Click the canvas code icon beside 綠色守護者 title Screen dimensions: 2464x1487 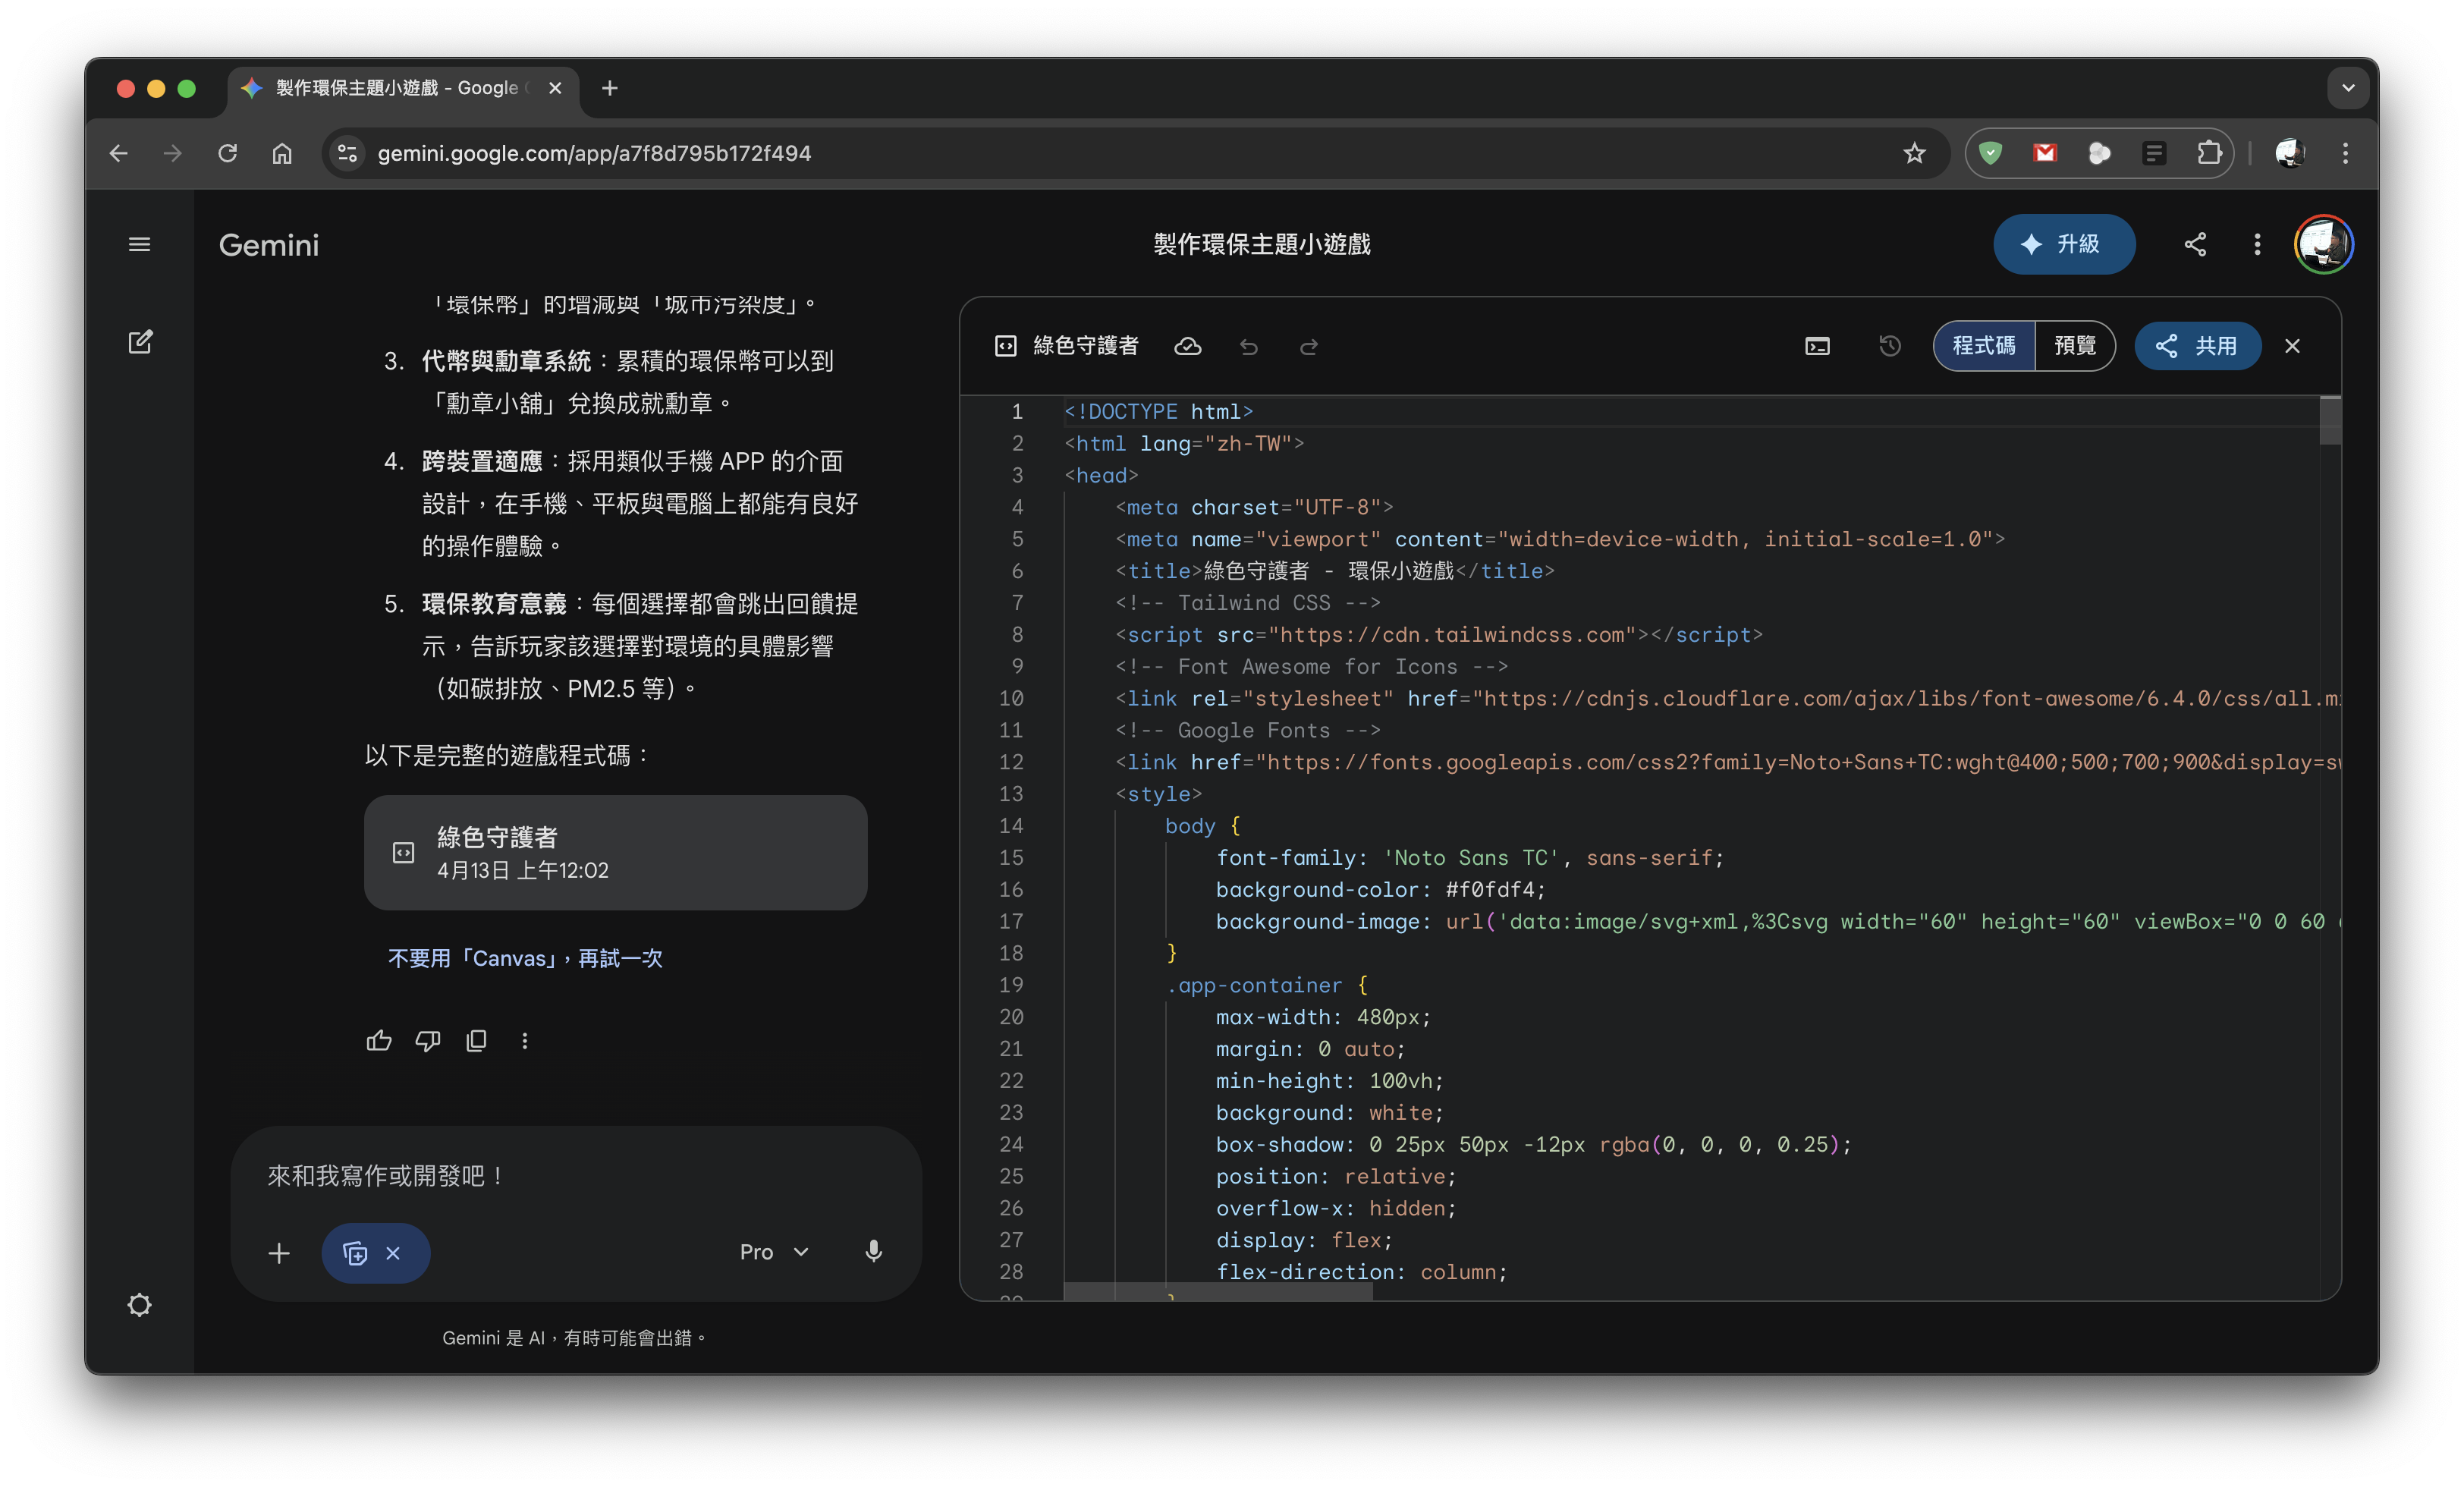pyautogui.click(x=1005, y=346)
